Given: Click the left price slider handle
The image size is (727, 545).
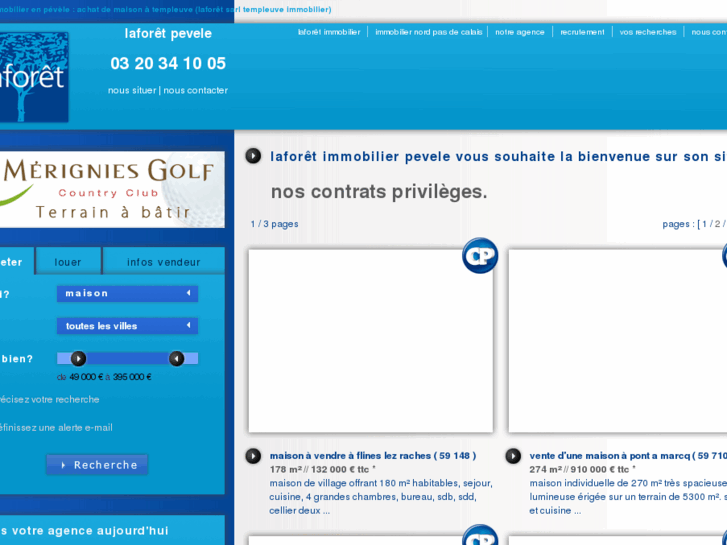Looking at the screenshot, I should click(x=78, y=359).
